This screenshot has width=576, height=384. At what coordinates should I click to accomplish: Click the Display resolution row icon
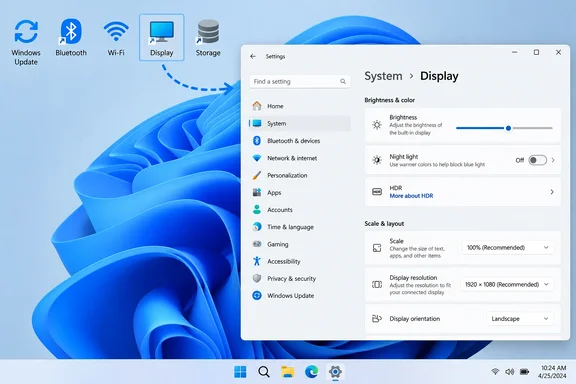point(377,284)
